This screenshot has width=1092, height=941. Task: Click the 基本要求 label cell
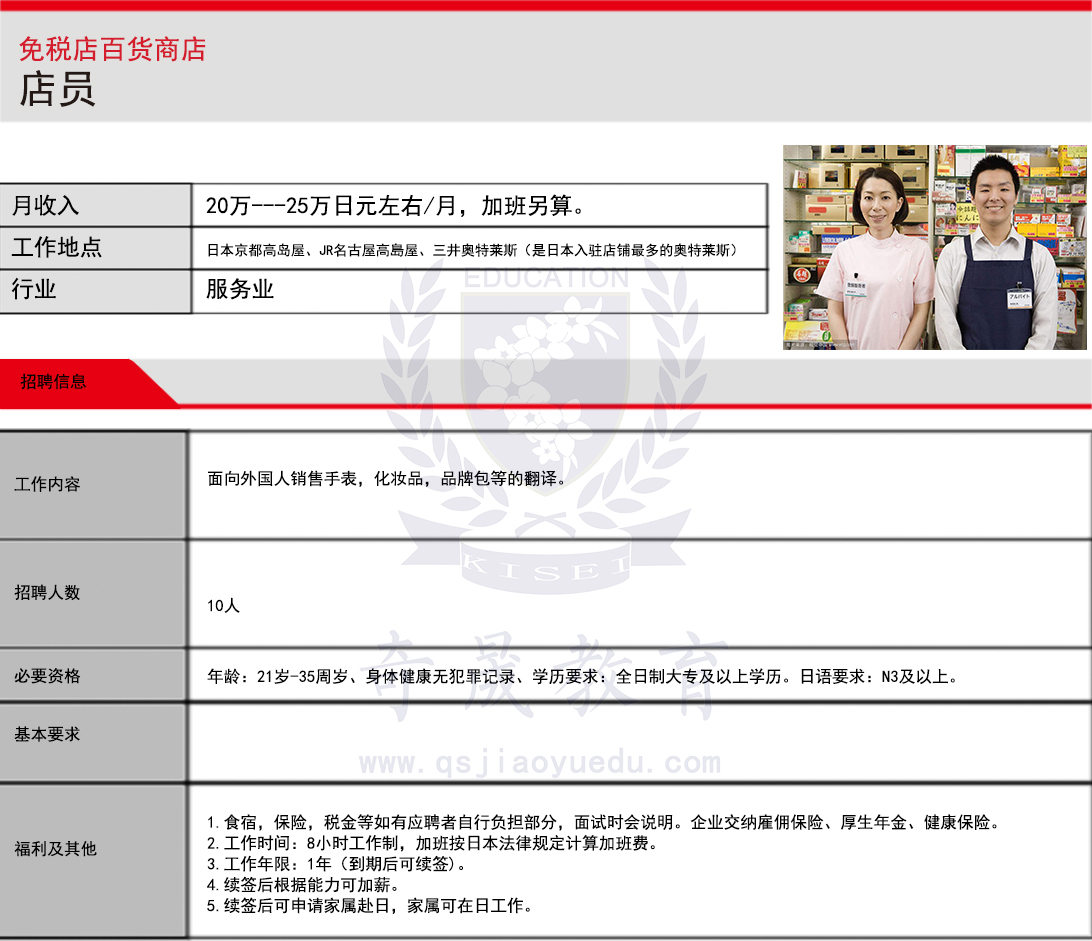[x=93, y=742]
